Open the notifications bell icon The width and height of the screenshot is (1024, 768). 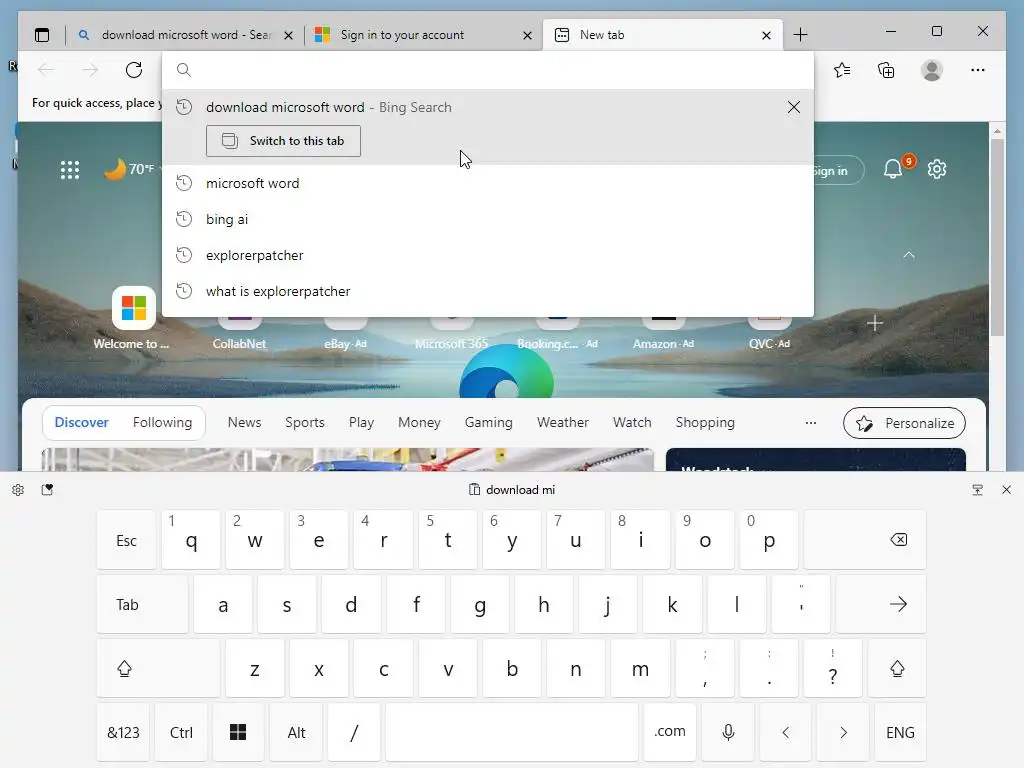[893, 169]
